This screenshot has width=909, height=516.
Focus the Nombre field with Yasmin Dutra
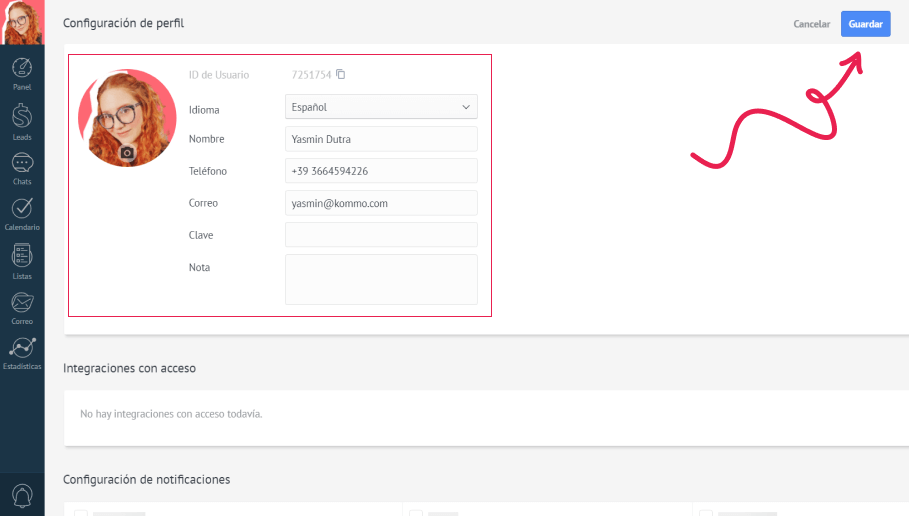click(x=381, y=139)
